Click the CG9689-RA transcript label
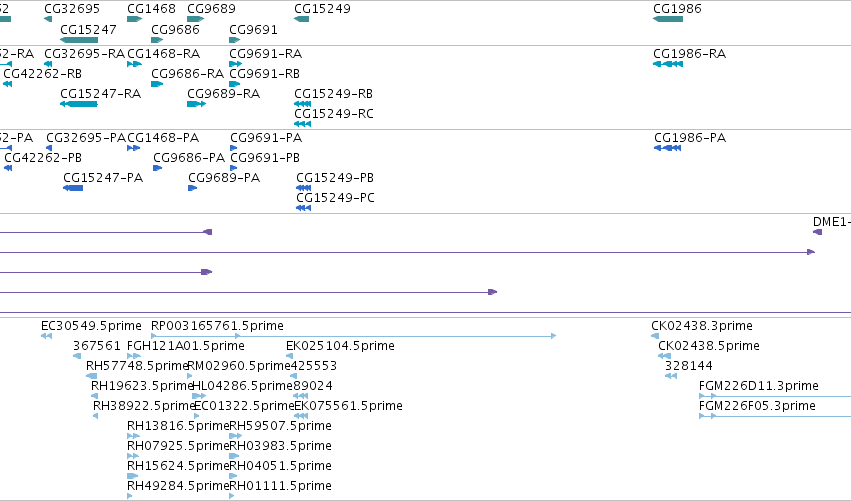Image resolution: width=851 pixels, height=501 pixels. [x=224, y=94]
